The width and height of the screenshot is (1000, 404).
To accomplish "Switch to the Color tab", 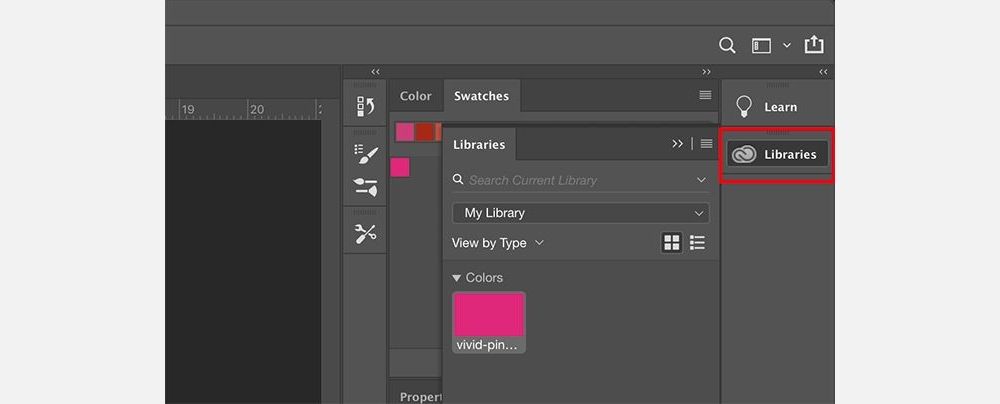I will [415, 96].
